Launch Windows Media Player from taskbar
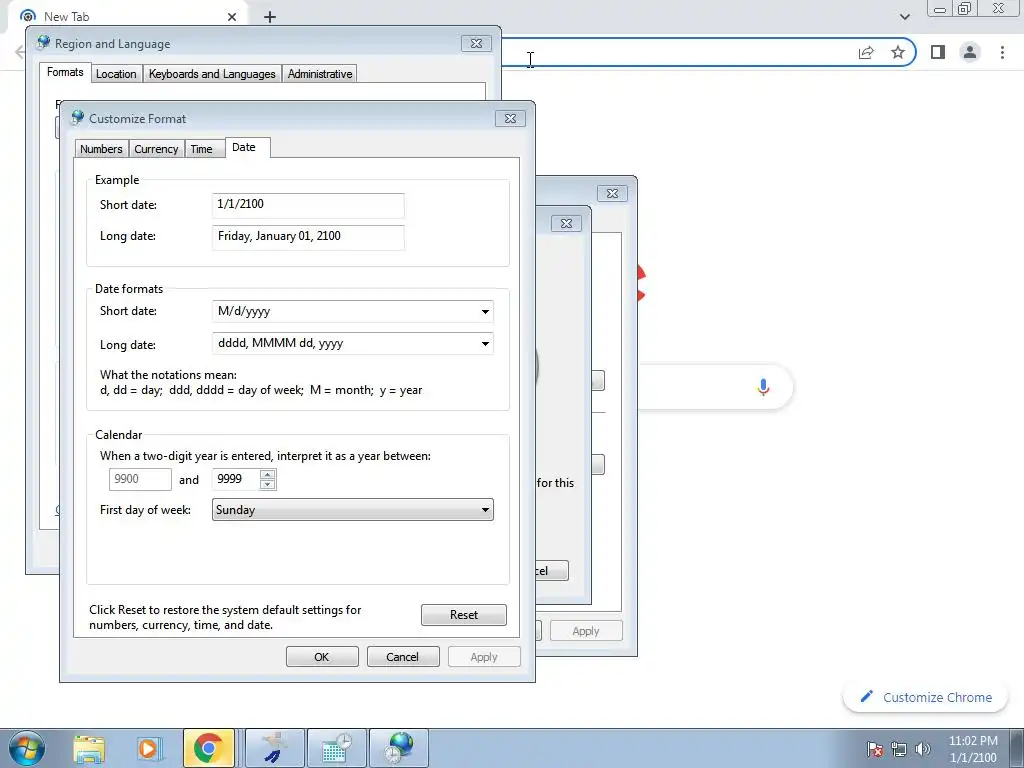This screenshot has width=1024, height=768. (x=148, y=749)
